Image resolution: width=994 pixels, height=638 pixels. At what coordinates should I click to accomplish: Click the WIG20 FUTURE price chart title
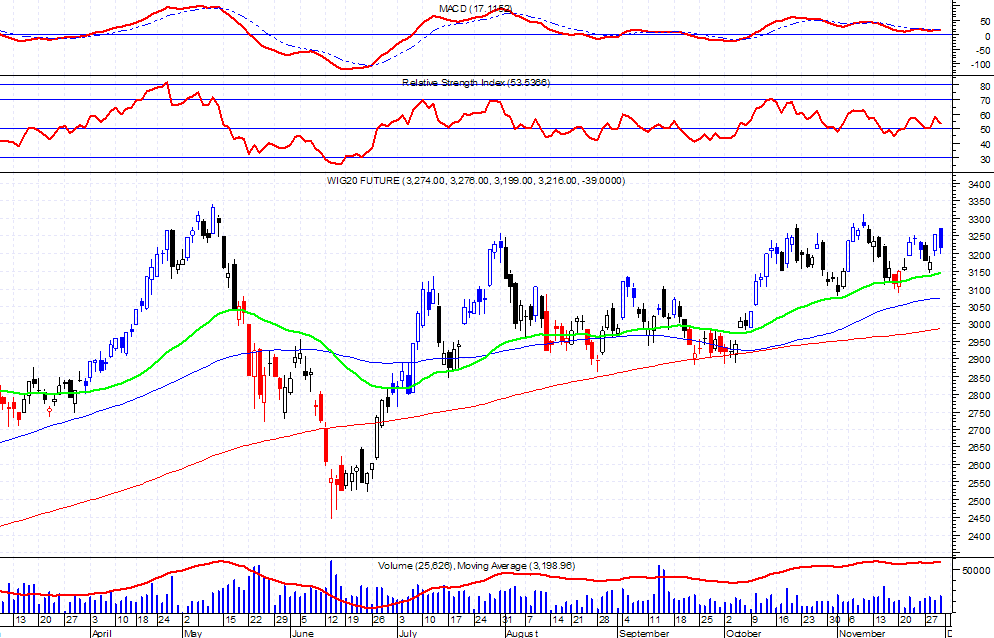[x=476, y=181]
